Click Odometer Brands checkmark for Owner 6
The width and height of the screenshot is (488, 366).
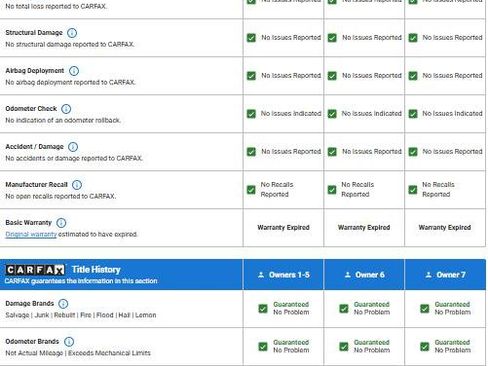point(344,346)
